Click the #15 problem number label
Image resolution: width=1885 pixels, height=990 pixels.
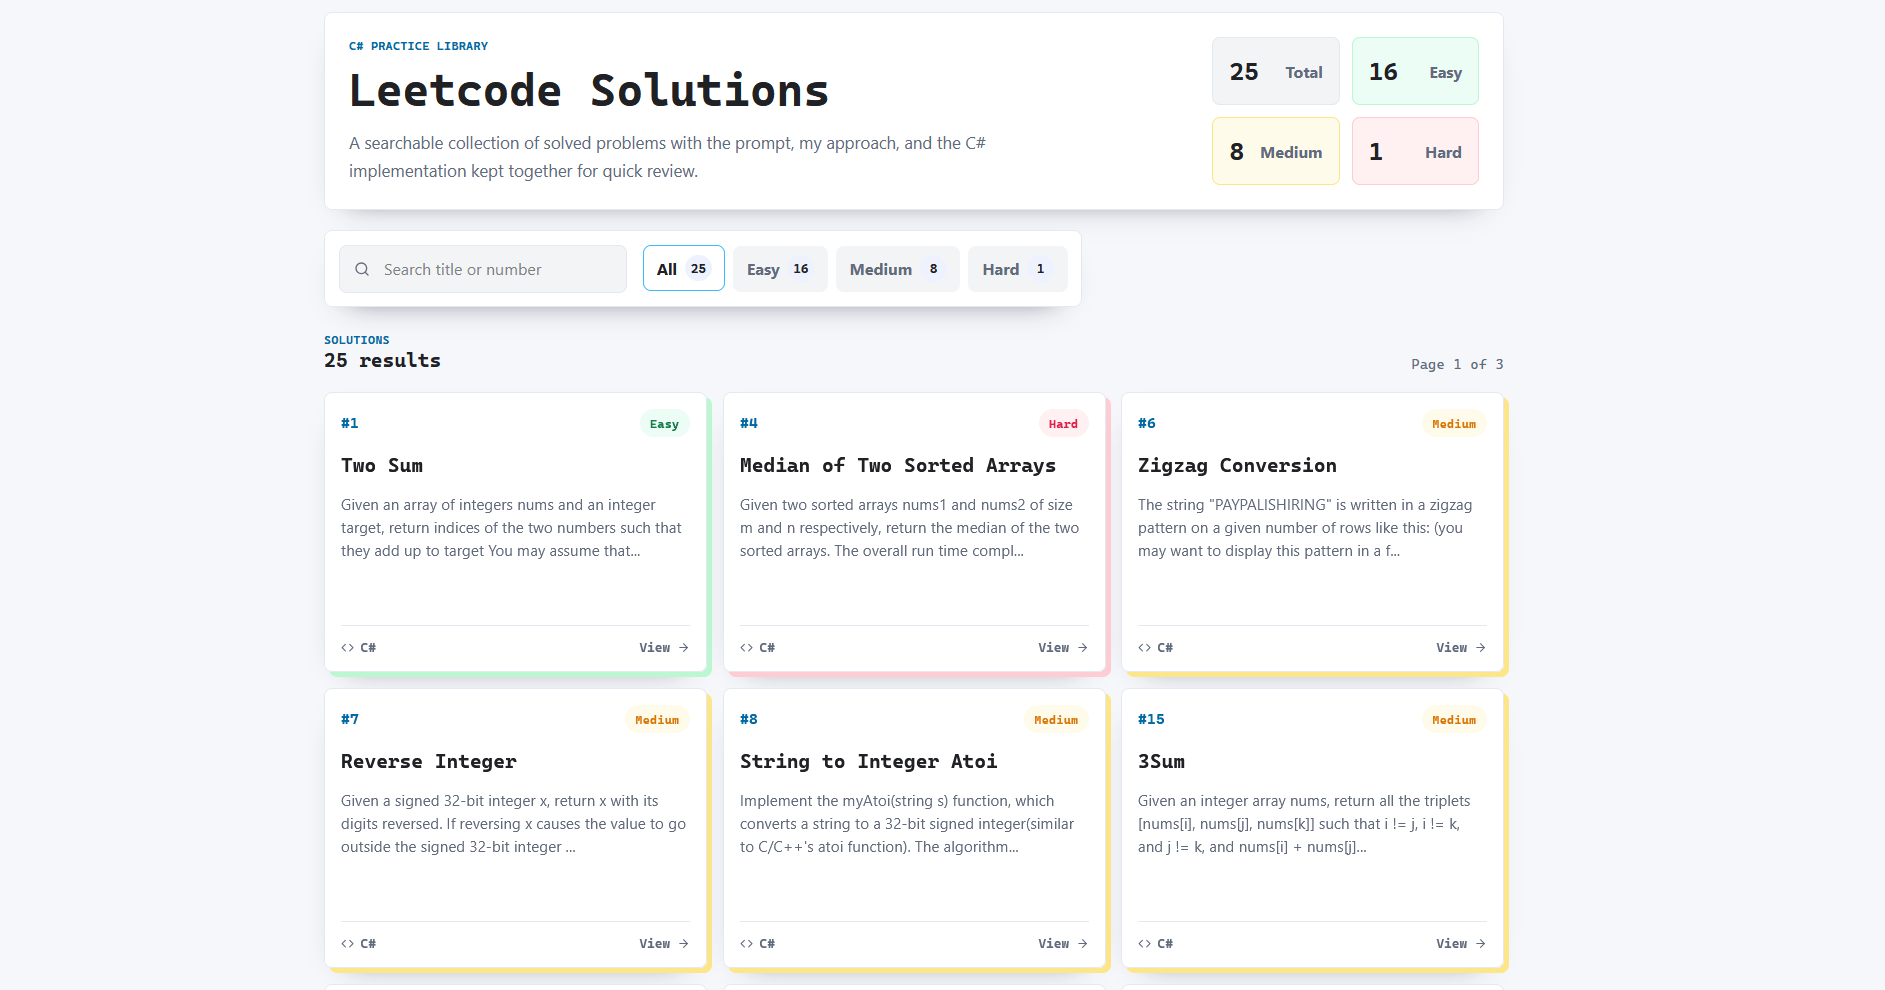[1151, 719]
